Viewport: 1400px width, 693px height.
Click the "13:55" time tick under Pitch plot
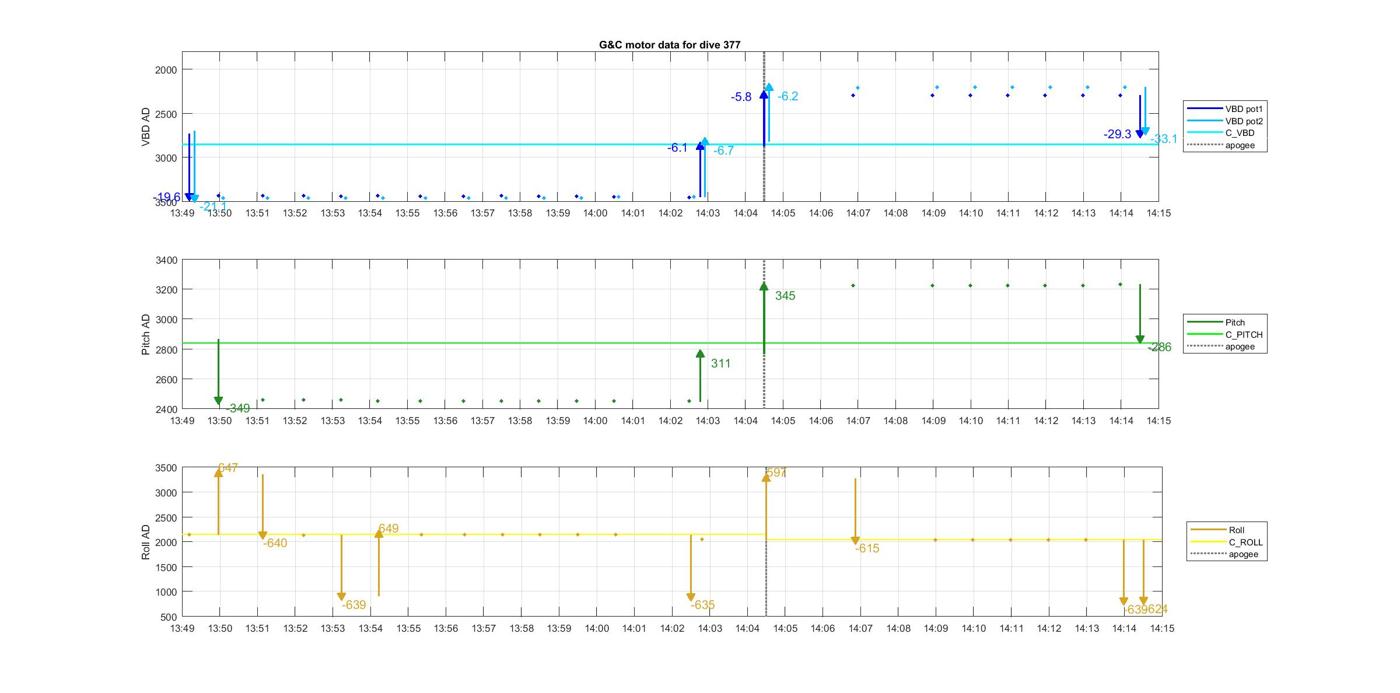(407, 421)
